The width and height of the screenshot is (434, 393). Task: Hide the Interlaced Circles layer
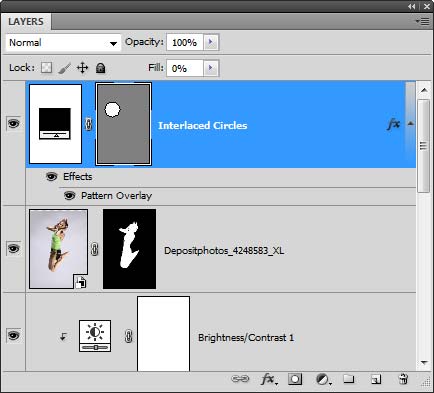pyautogui.click(x=13, y=124)
